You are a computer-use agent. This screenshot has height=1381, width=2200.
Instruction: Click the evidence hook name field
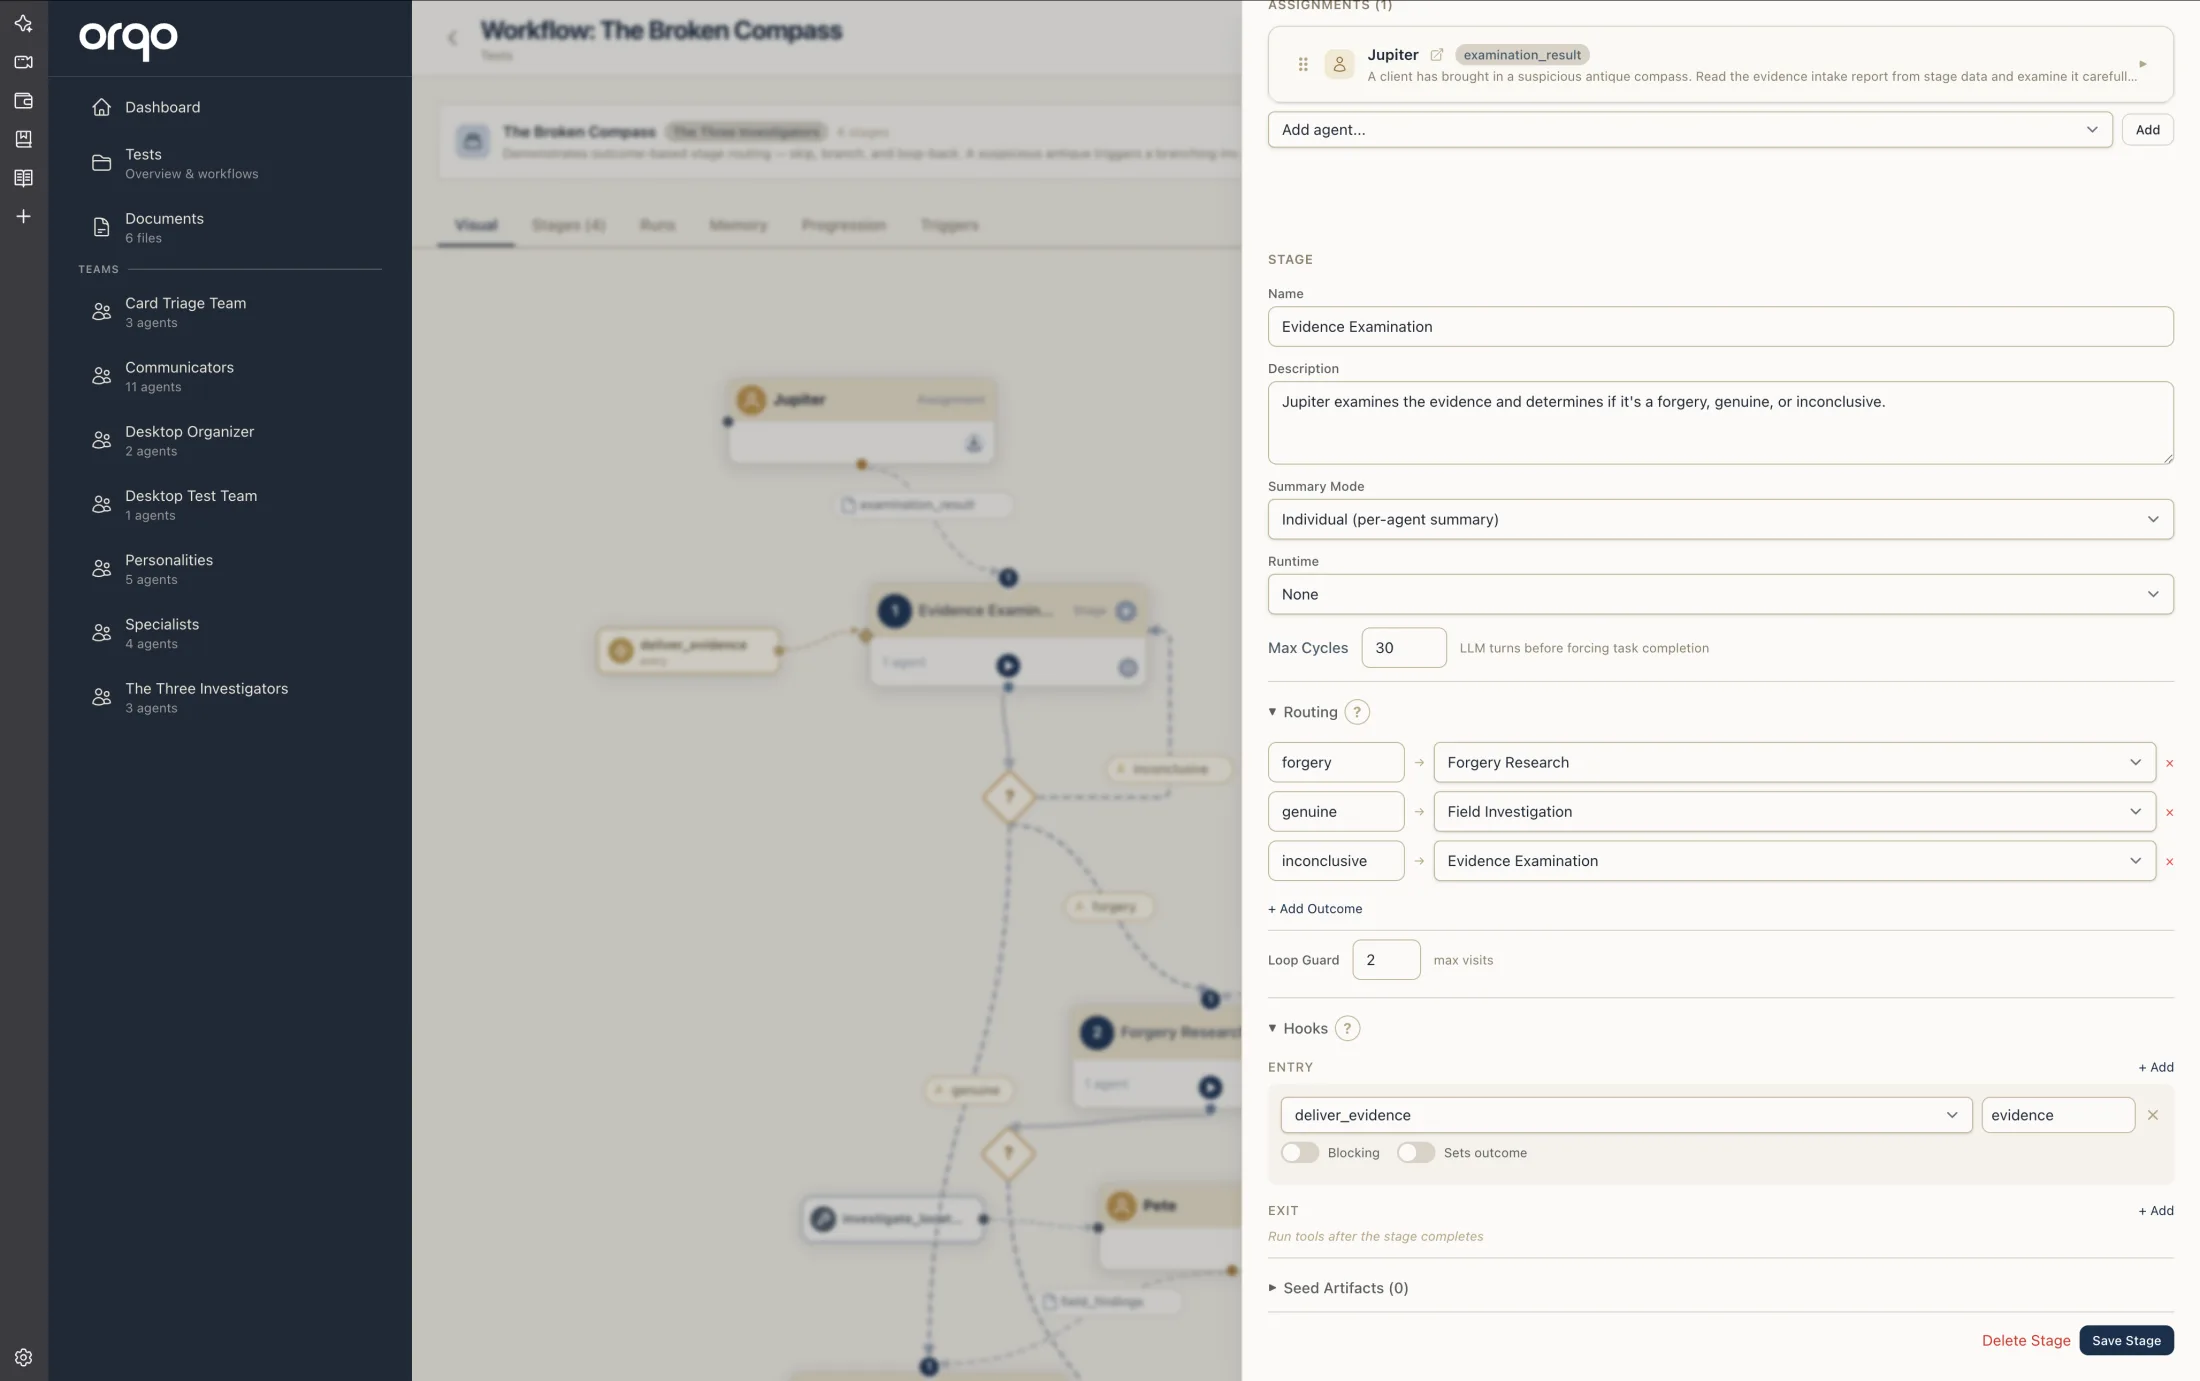pyautogui.click(x=2058, y=1115)
